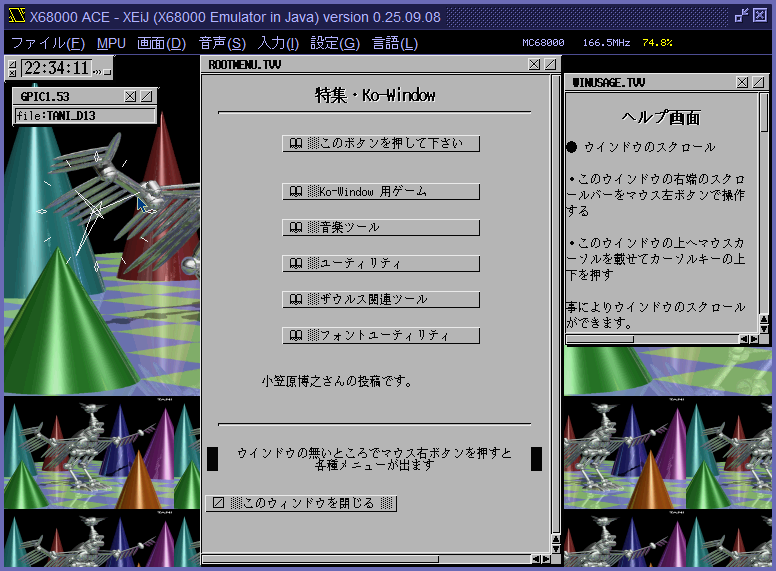Click the 22:34:11 clock display

(56, 68)
